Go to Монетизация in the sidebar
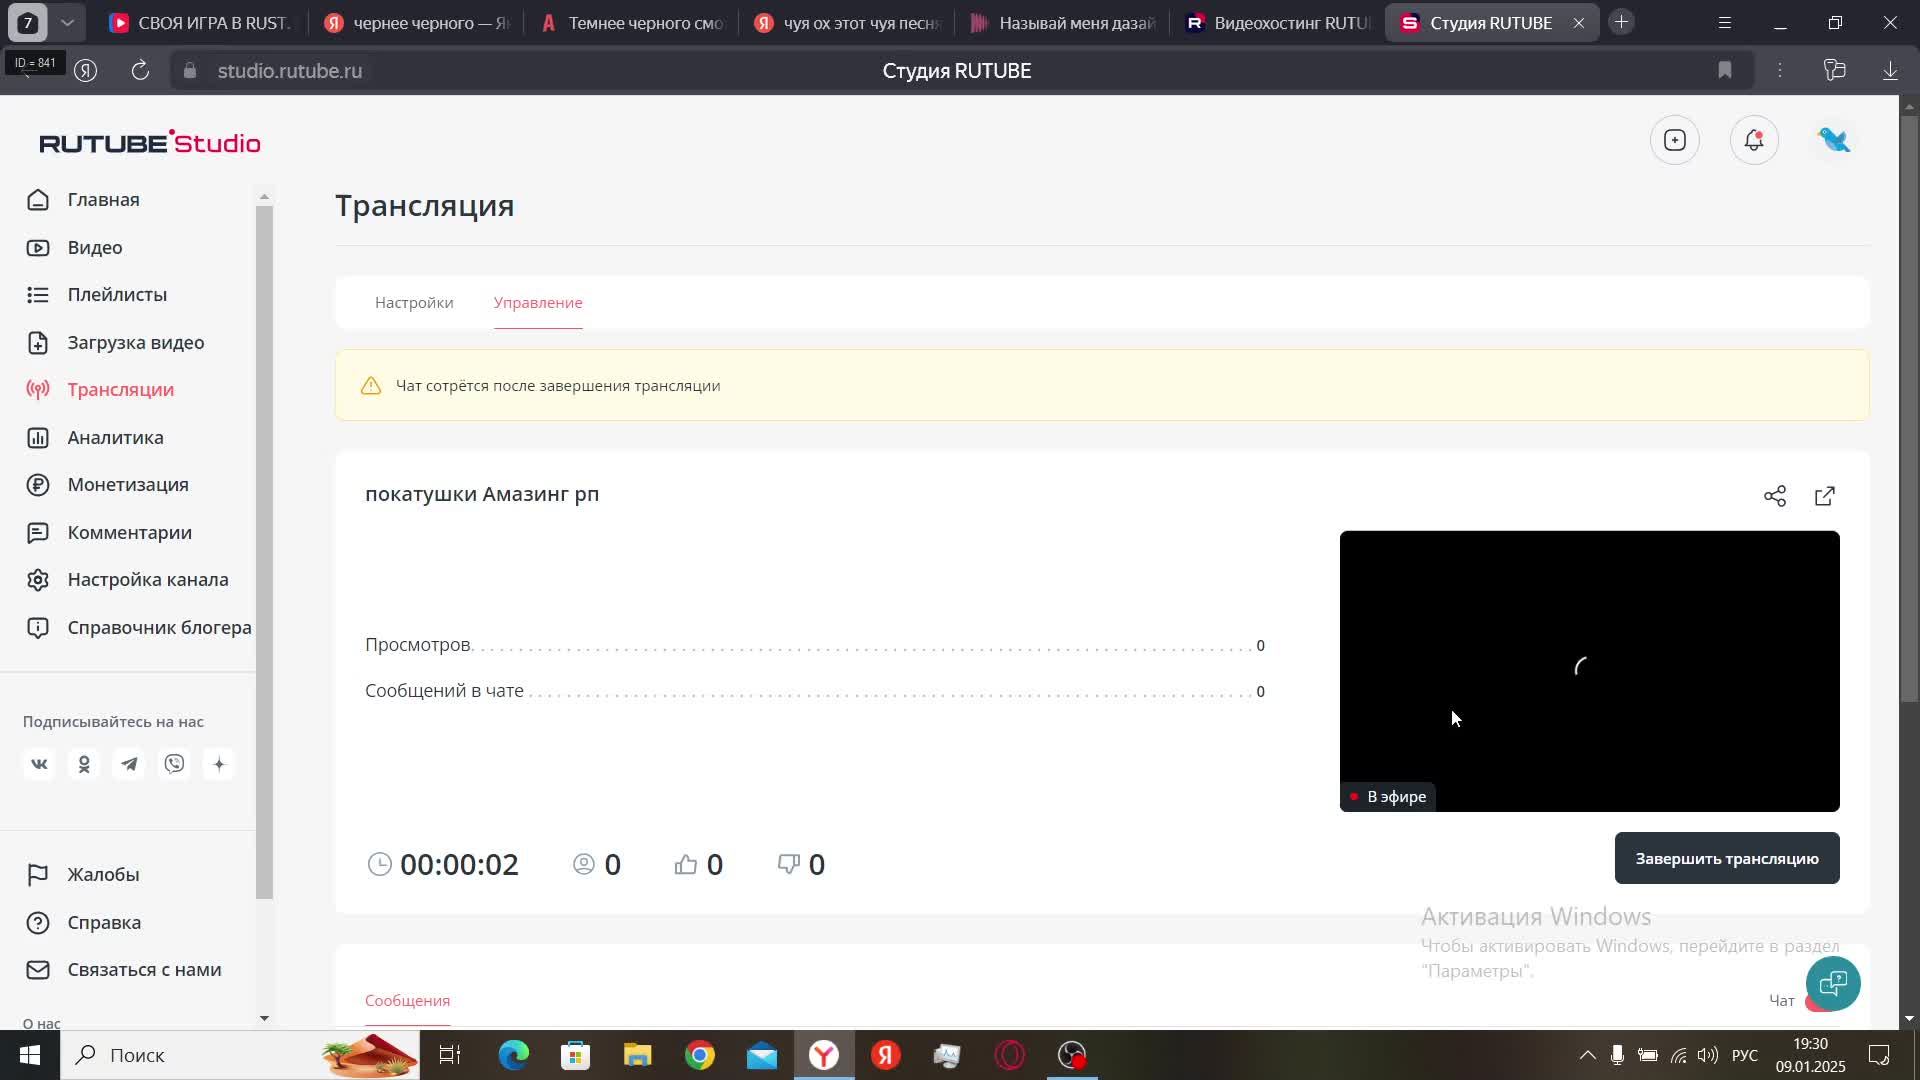The image size is (1920, 1080). click(128, 485)
